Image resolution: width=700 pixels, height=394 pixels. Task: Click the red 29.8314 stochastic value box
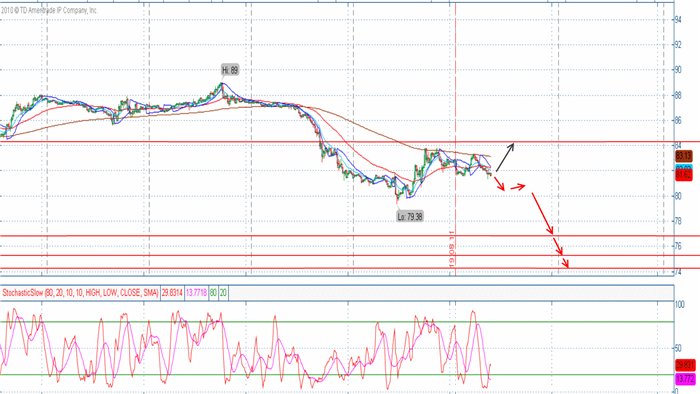pos(172,293)
